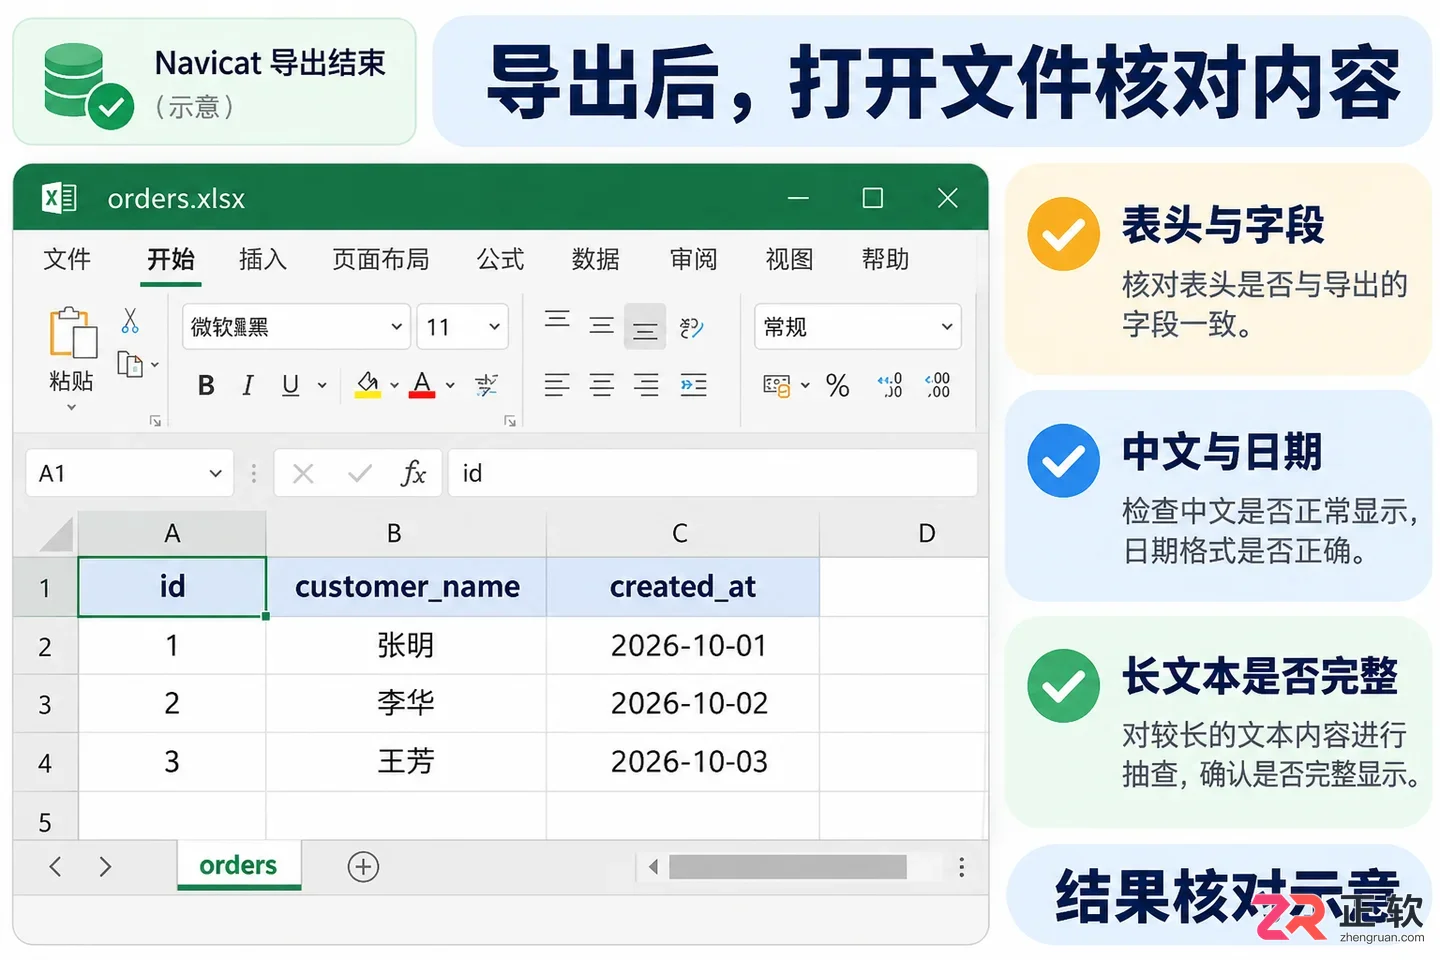Viewport: 1440px width, 960px height.
Task: Select the customer_name header cell
Action: [x=406, y=587]
